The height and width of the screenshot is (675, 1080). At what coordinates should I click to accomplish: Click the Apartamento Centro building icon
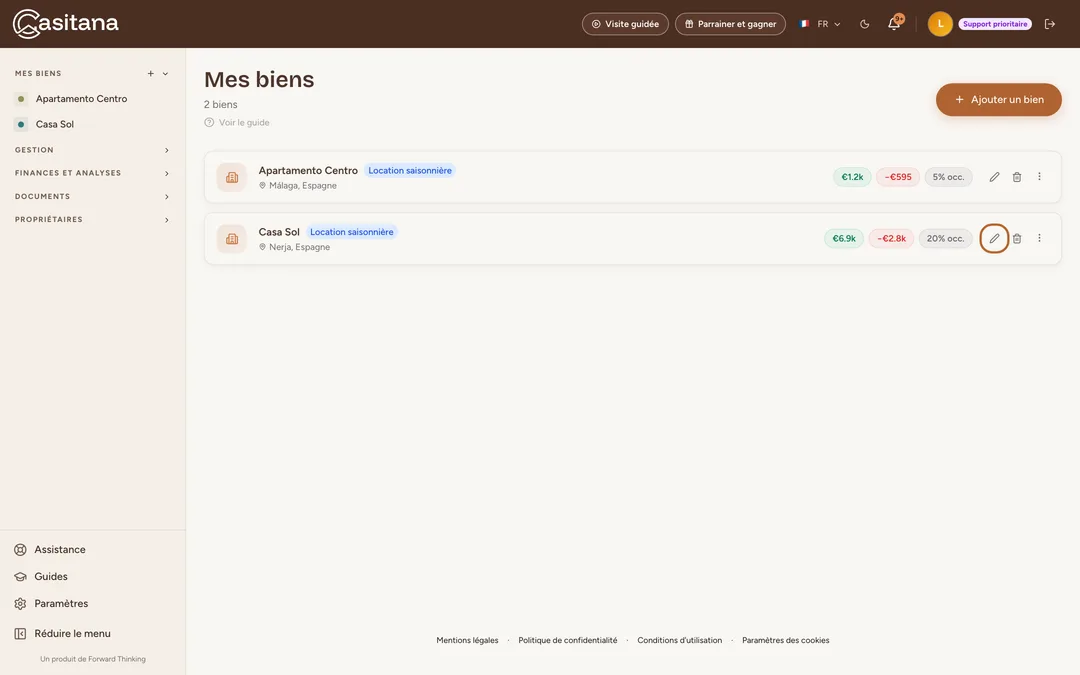[x=232, y=177]
